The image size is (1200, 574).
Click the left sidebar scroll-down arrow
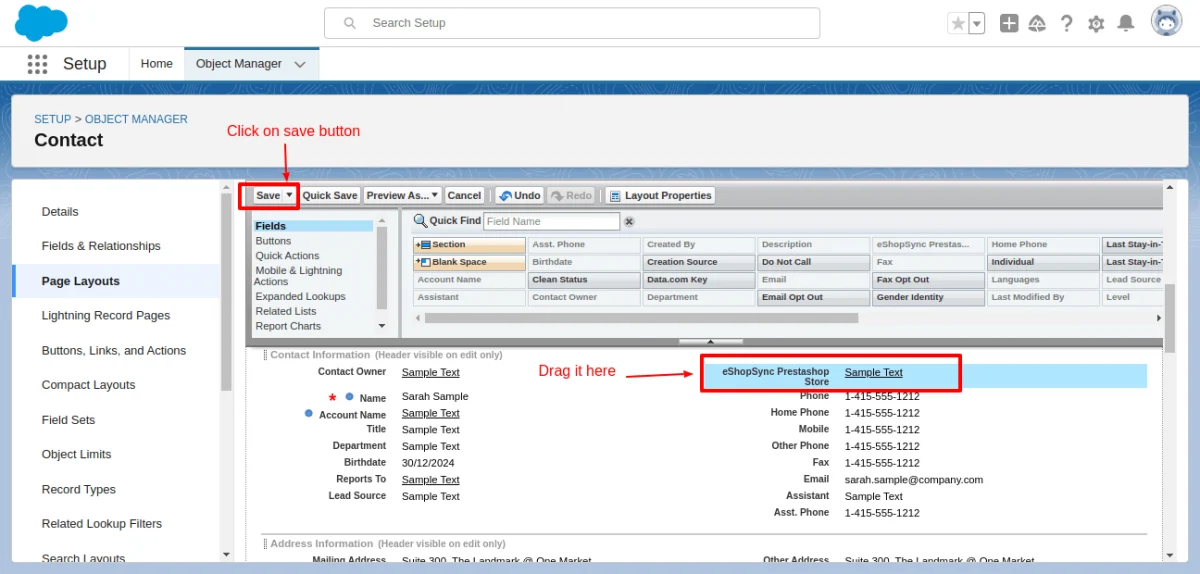coord(226,554)
